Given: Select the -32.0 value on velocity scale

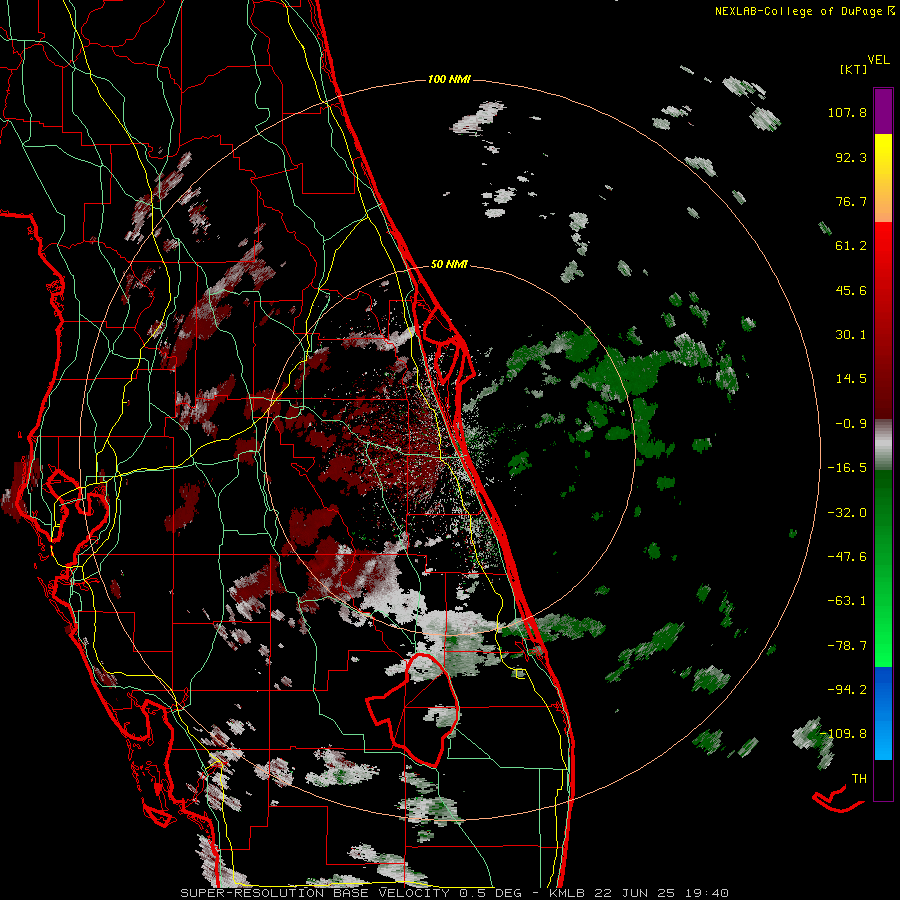Looking at the screenshot, I should click(847, 513).
